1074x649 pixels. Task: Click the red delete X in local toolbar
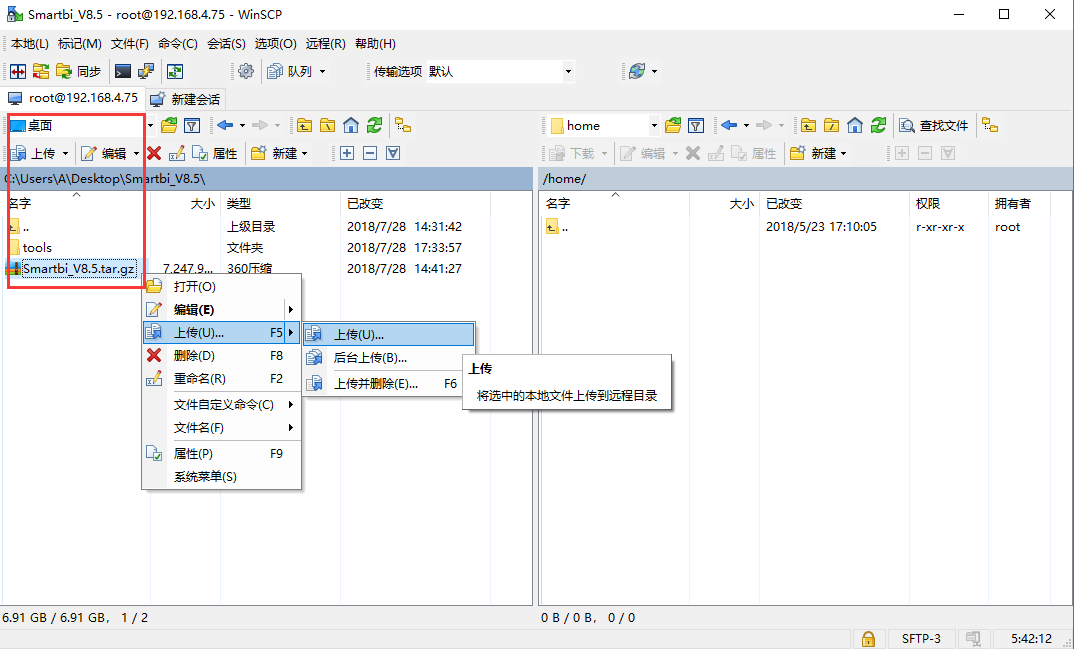154,153
